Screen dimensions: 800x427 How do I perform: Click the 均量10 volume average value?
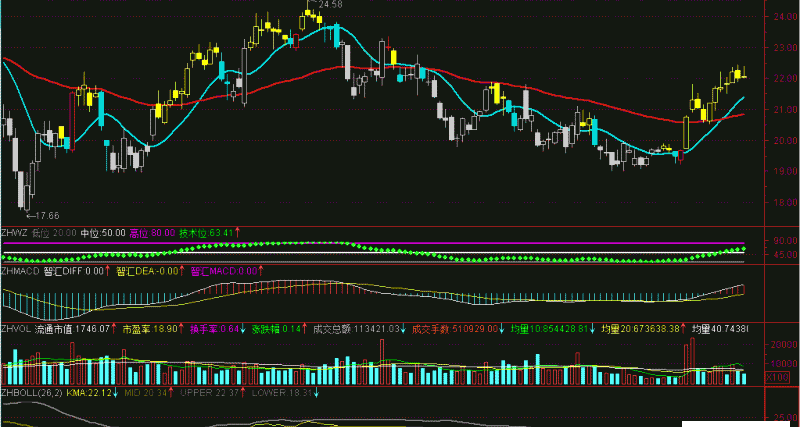coord(549,329)
